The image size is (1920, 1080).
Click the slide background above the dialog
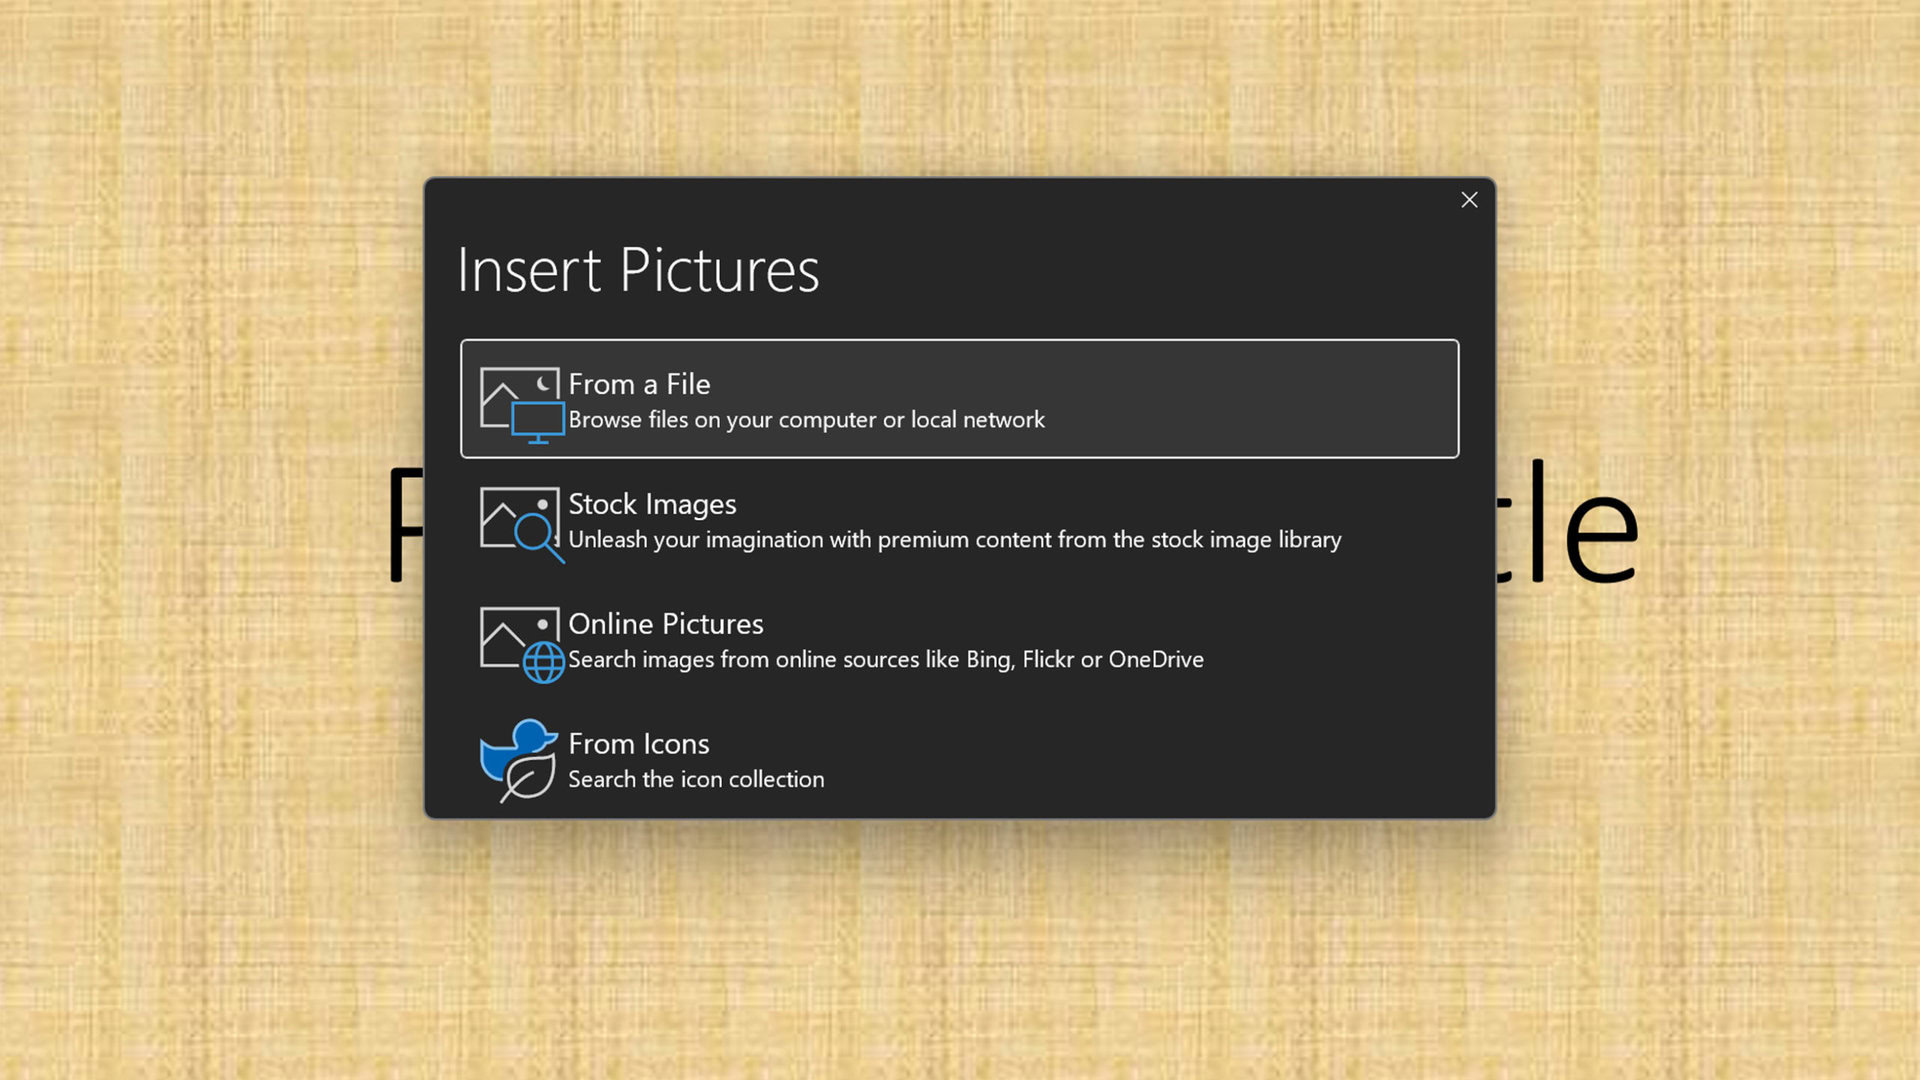click(x=960, y=90)
